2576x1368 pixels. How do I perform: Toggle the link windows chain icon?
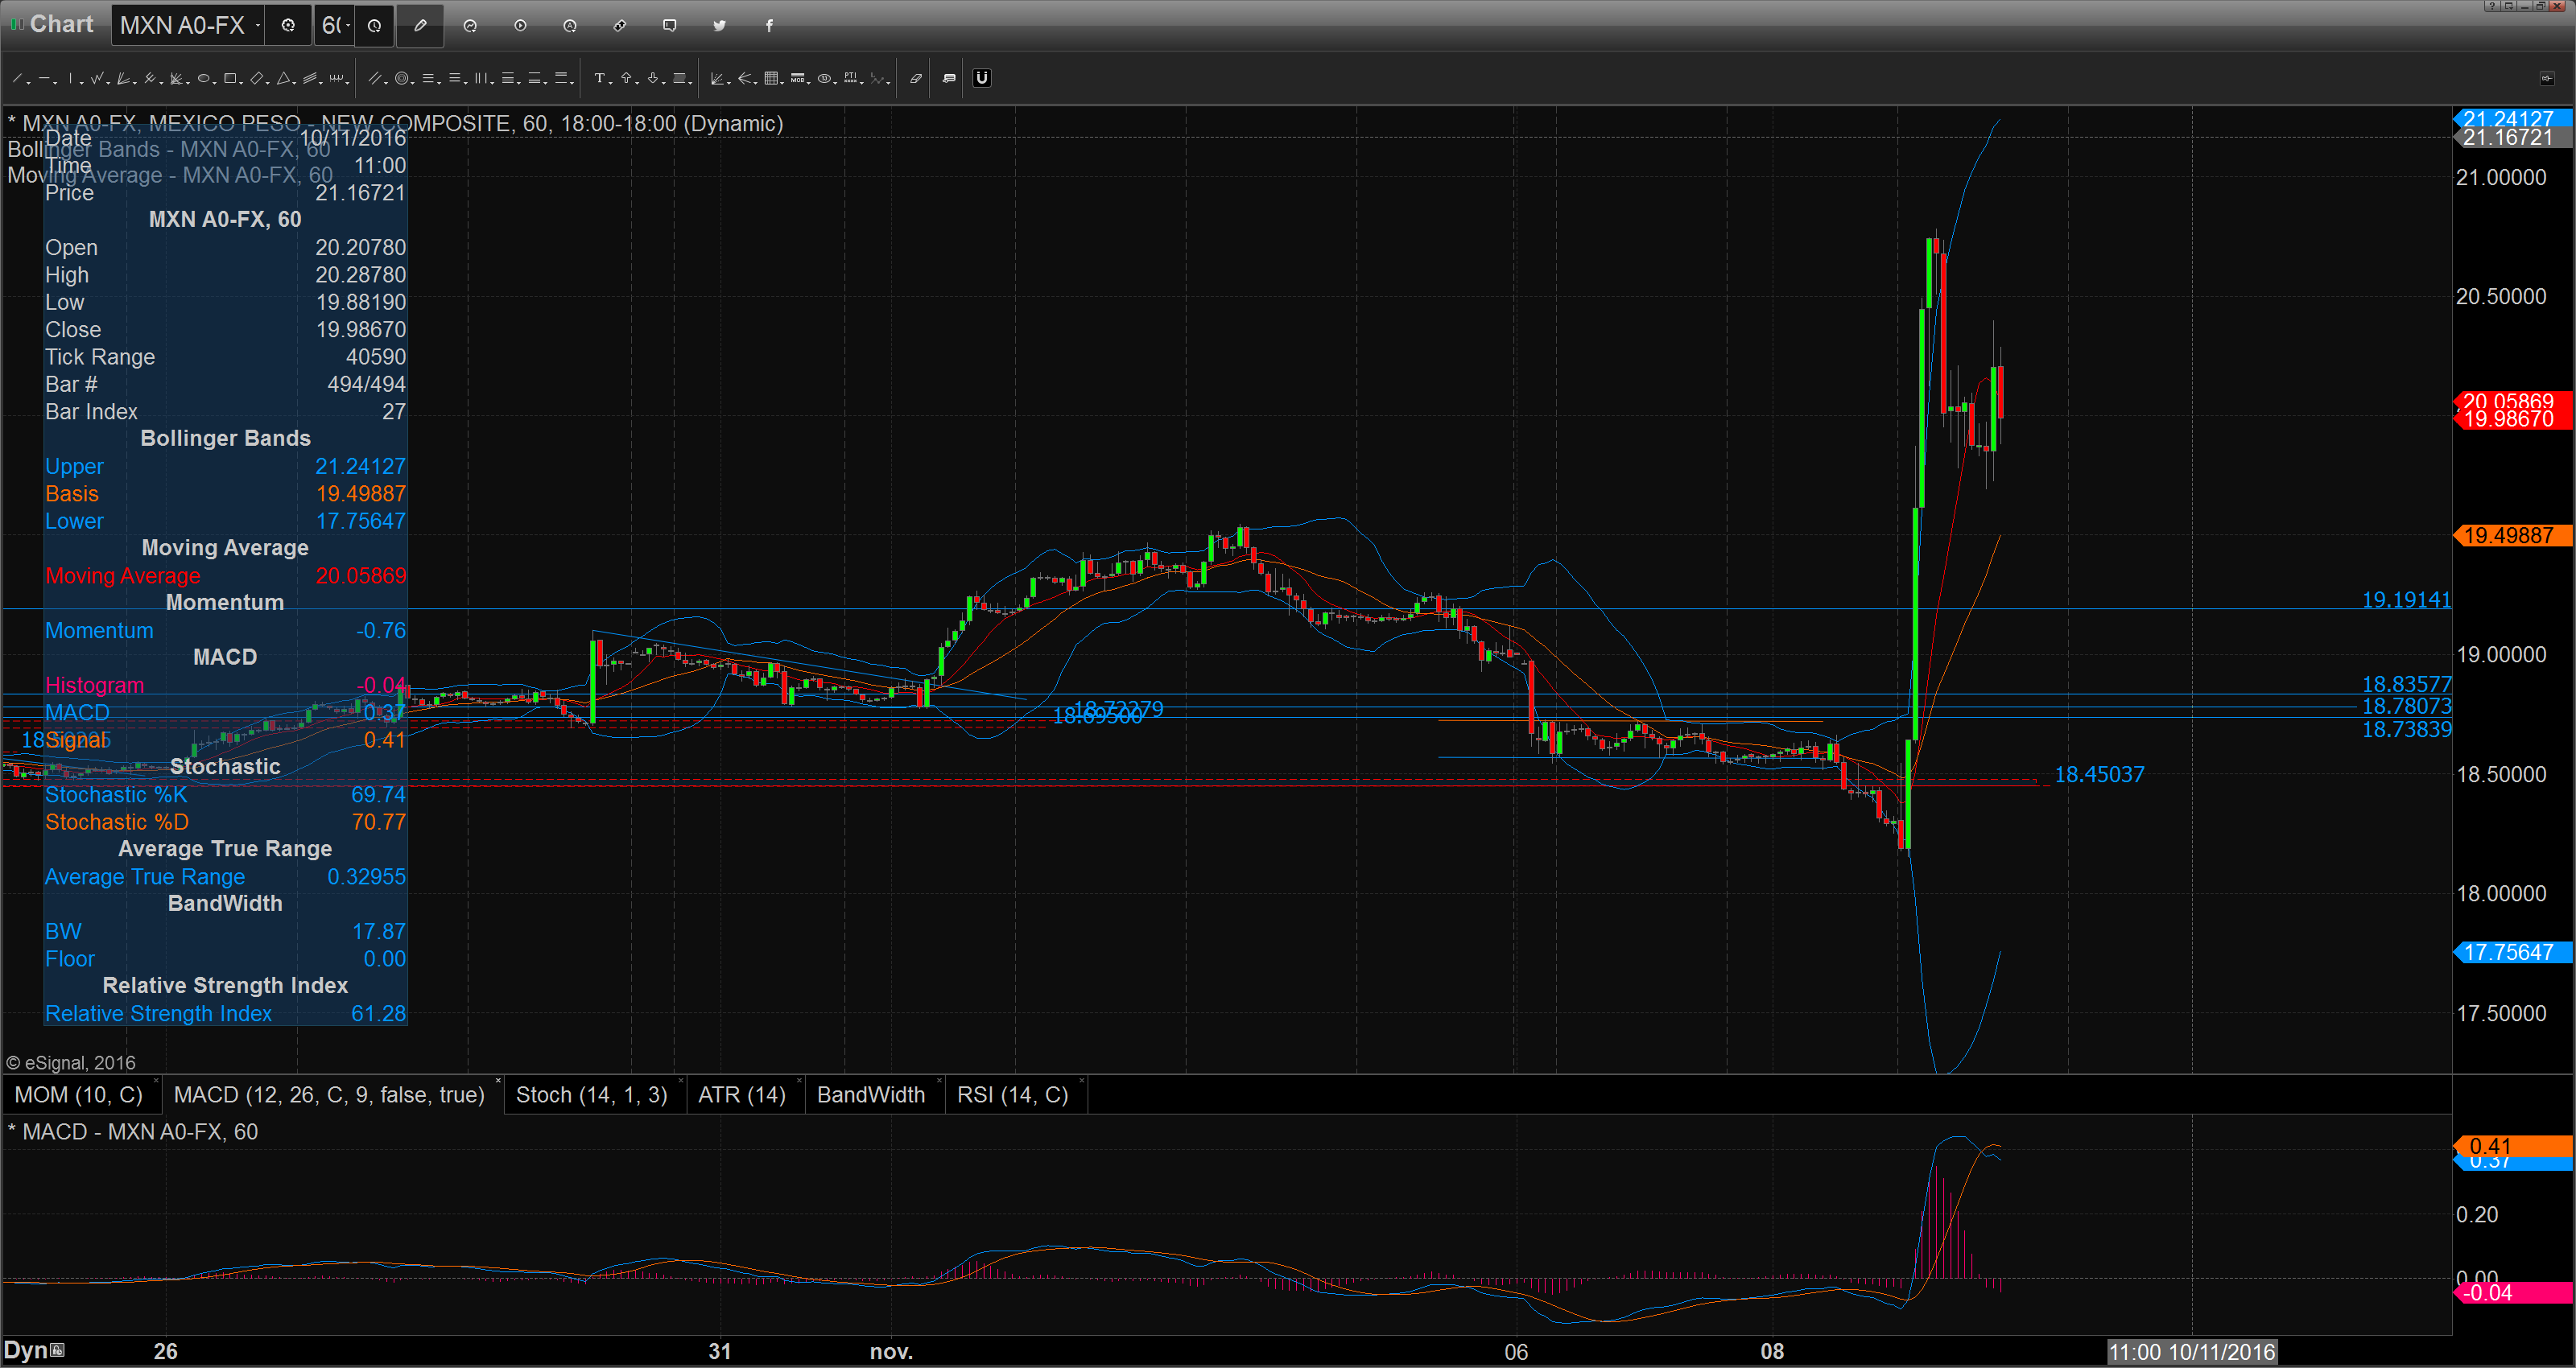pyautogui.click(x=620, y=25)
